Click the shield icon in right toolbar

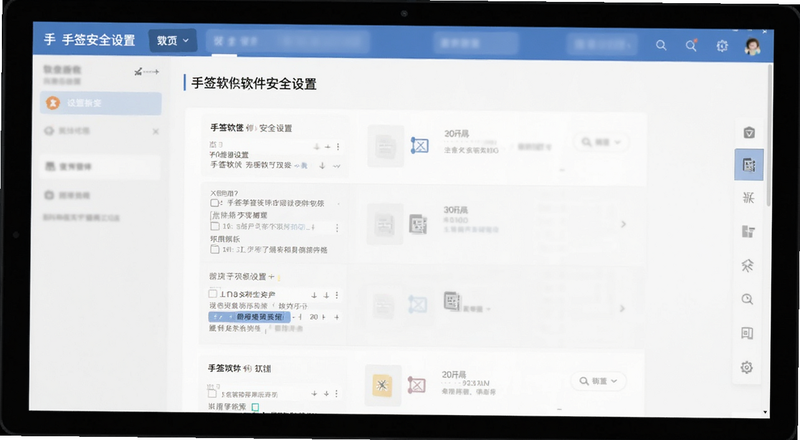[749, 133]
